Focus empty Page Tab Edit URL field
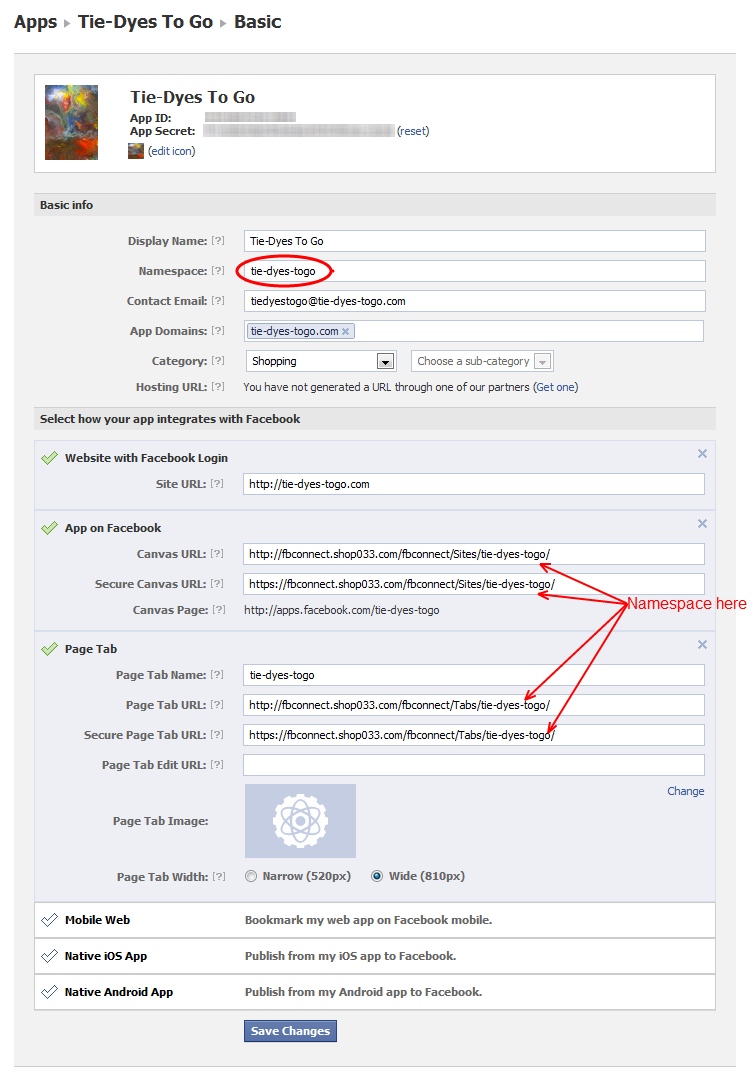The image size is (754, 1076). (x=473, y=764)
